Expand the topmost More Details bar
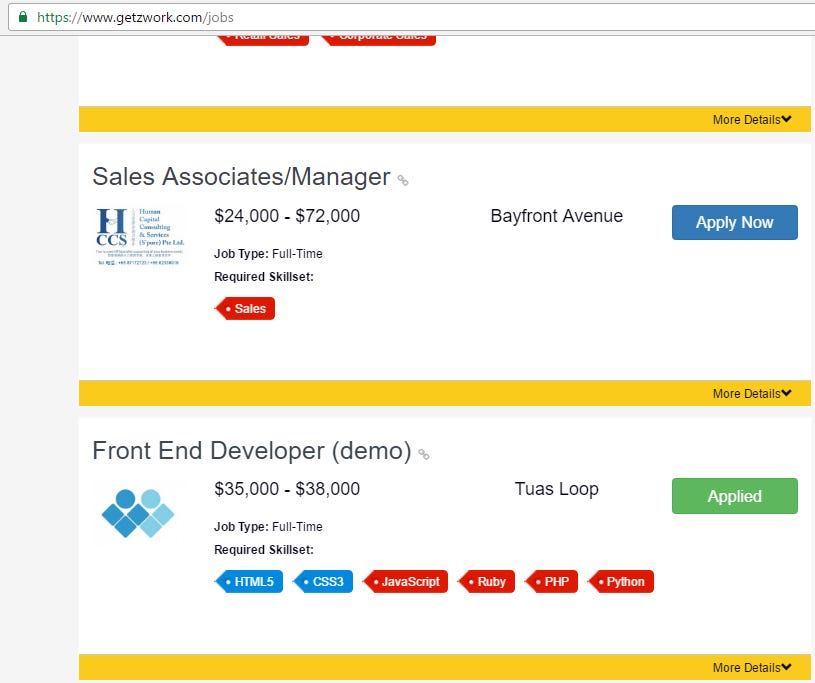815x683 pixels. [751, 120]
